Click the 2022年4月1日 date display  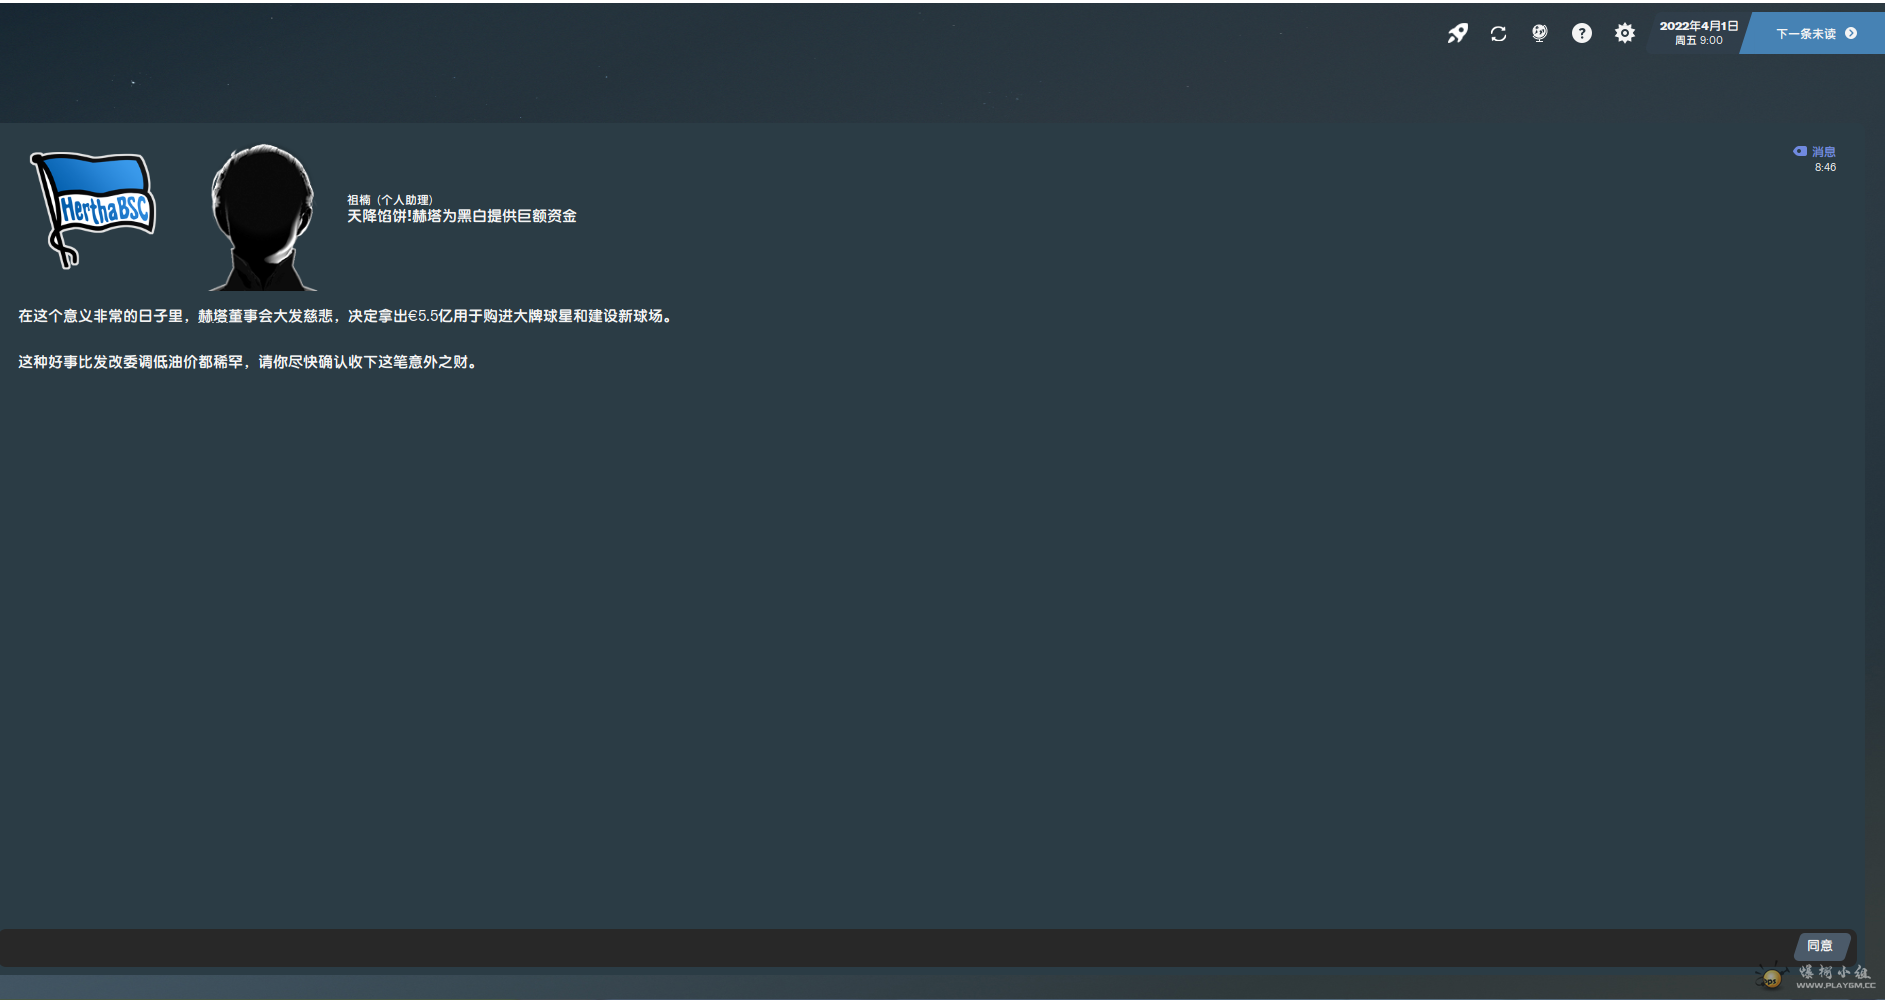click(1698, 33)
